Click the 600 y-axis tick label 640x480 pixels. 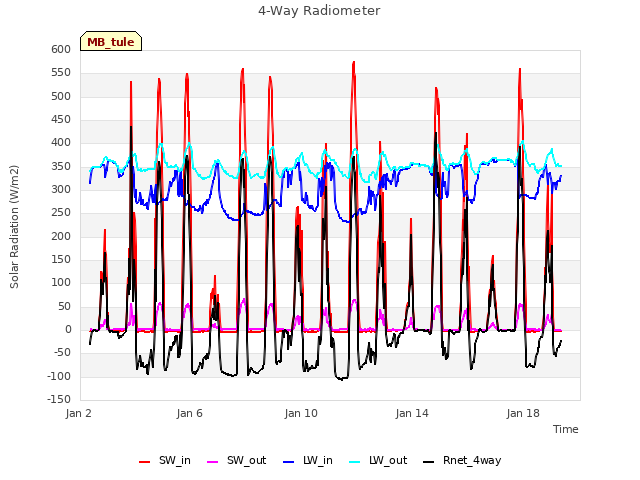pos(61,49)
